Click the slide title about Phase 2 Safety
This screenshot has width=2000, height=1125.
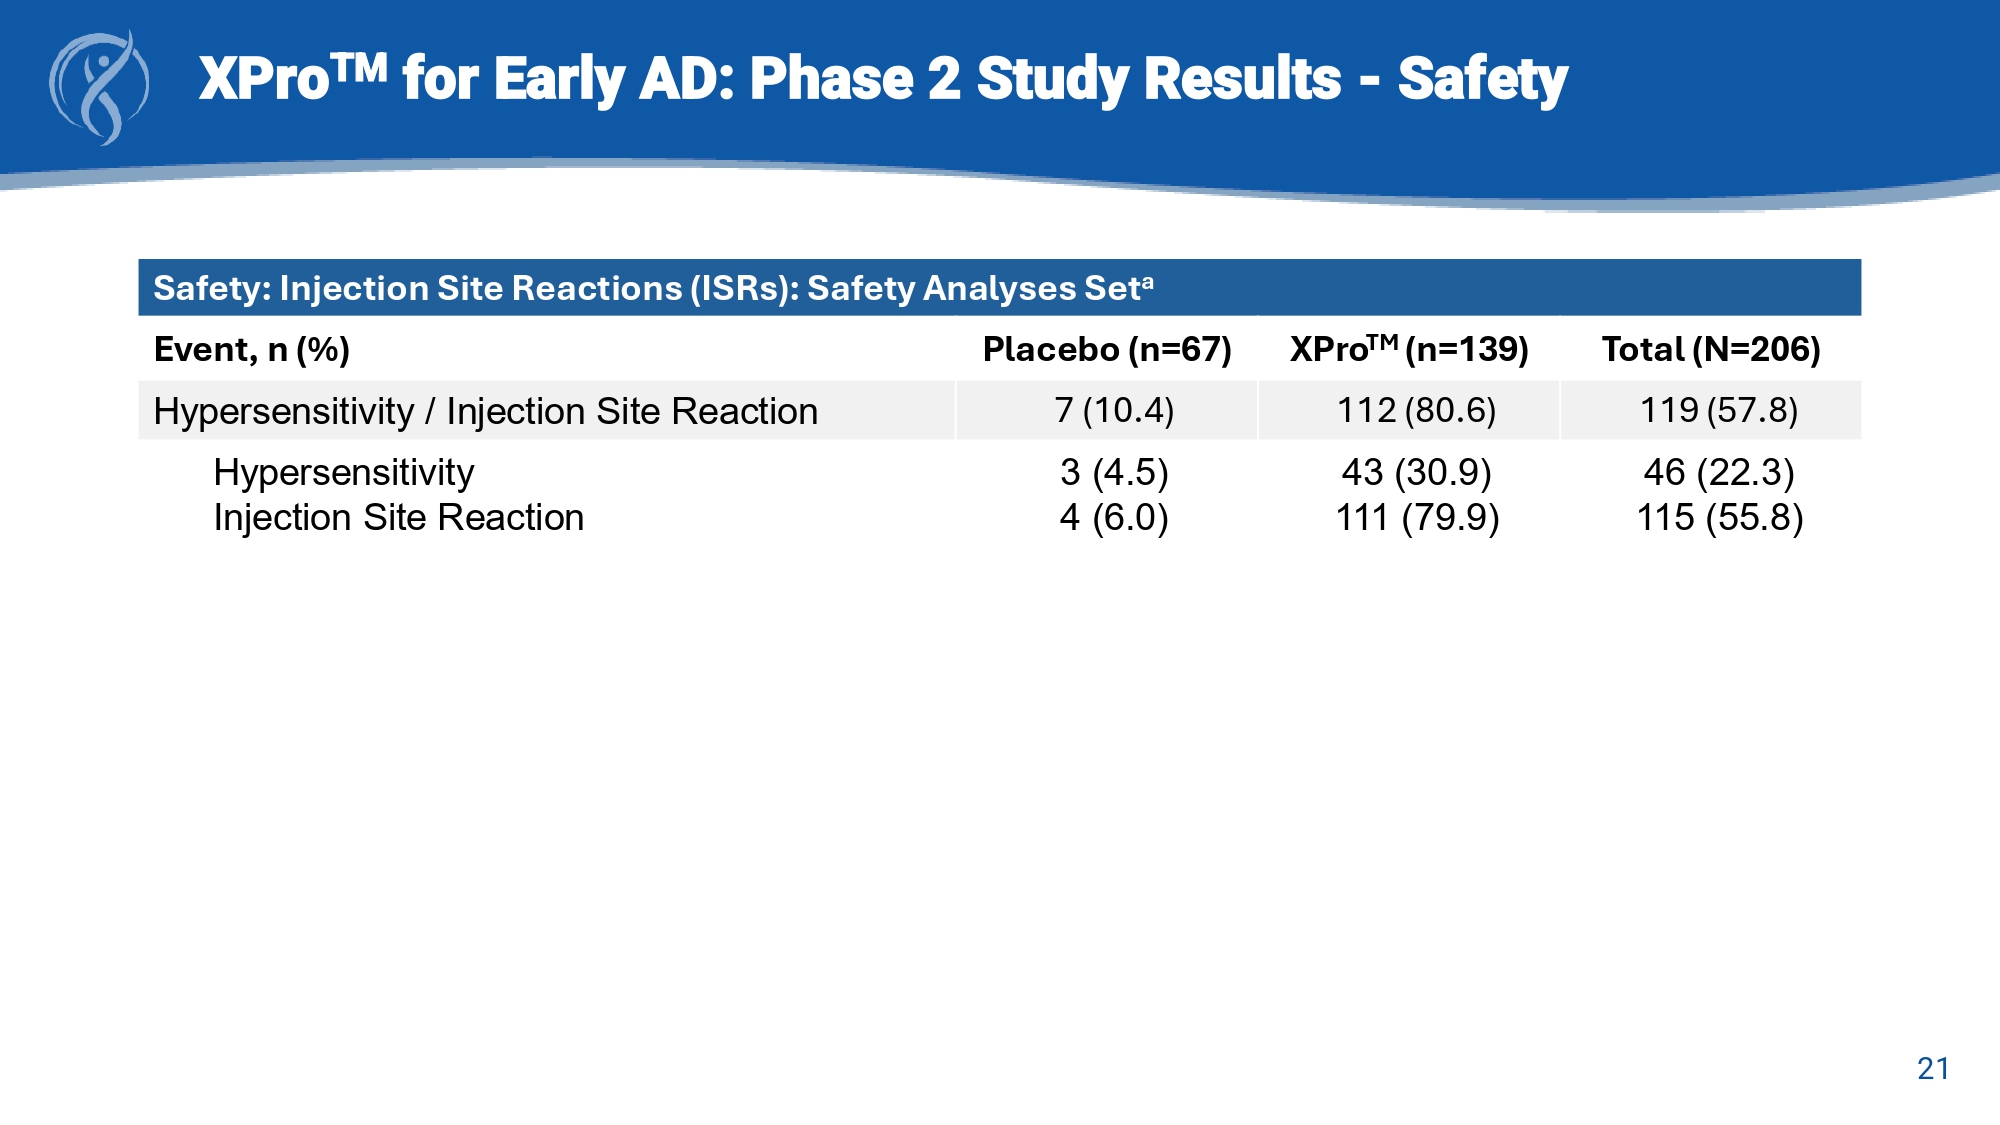click(882, 79)
